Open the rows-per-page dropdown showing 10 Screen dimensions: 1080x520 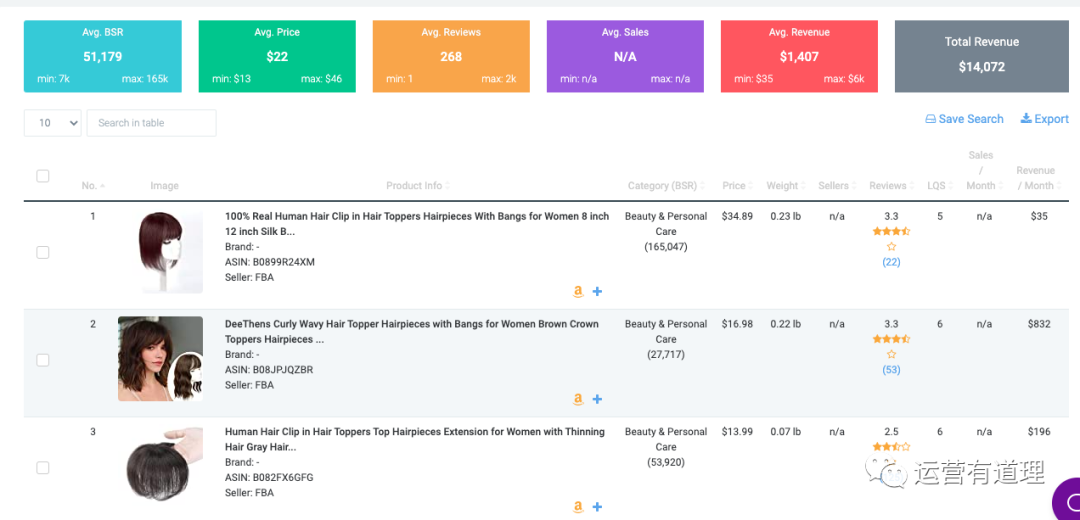click(x=52, y=123)
